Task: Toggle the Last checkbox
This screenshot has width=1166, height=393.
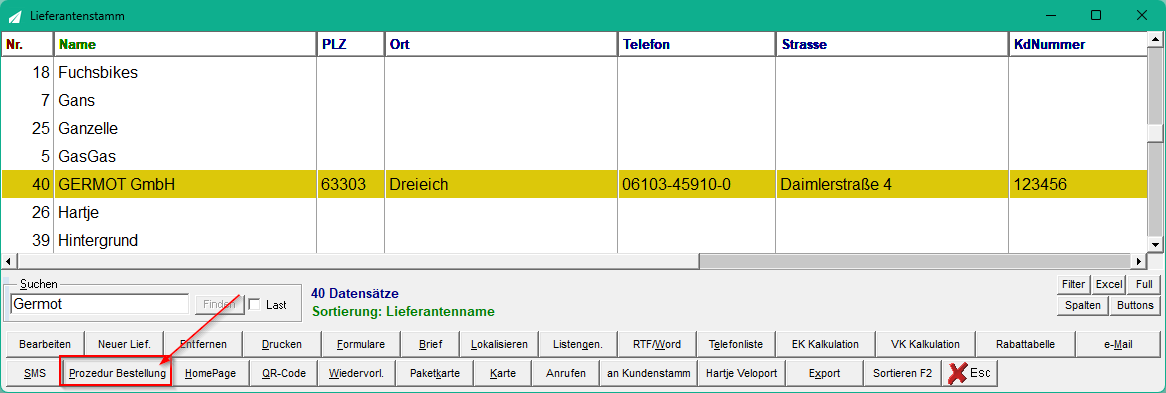Action: coord(254,304)
